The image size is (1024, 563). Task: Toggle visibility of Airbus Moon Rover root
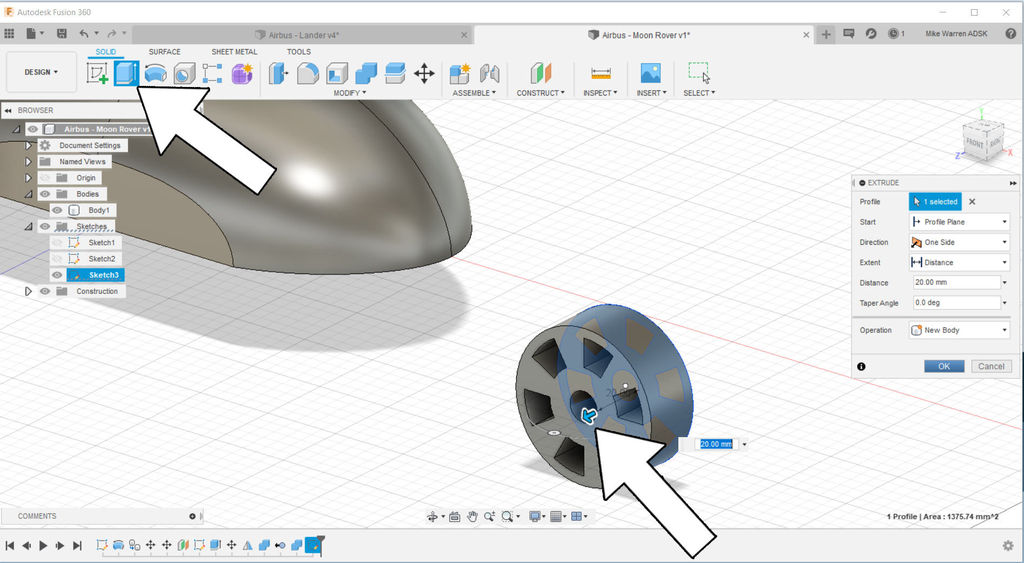click(33, 129)
